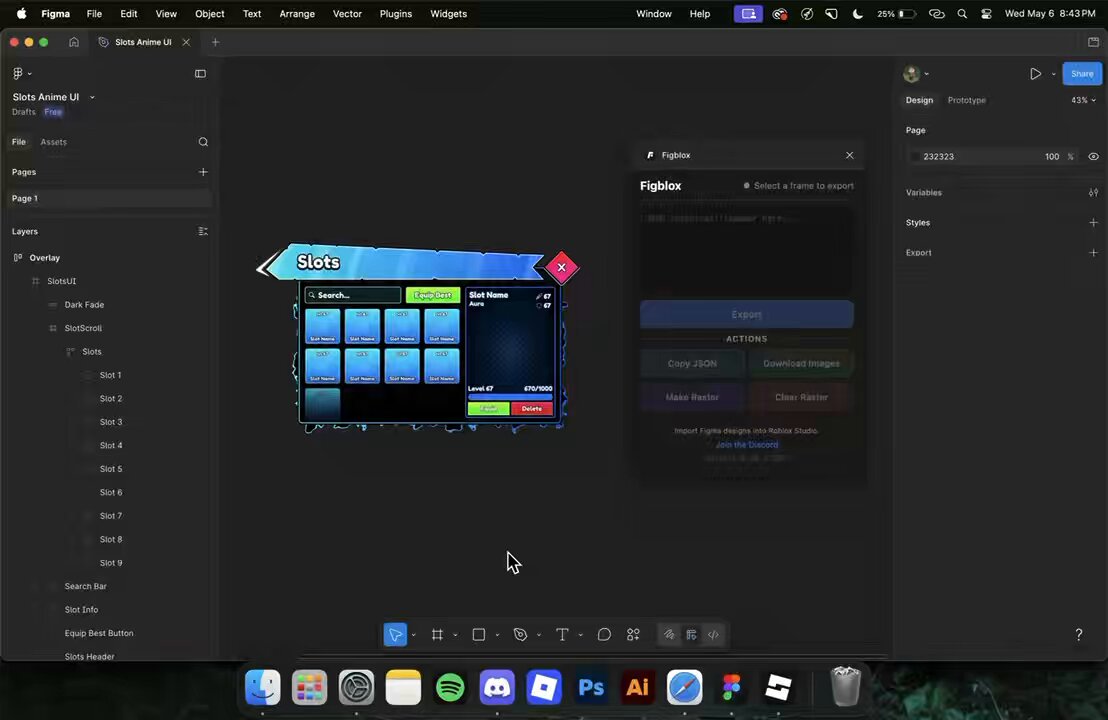Image resolution: width=1108 pixels, height=720 pixels.
Task: Click the layers collapse-all icon
Action: point(203,231)
